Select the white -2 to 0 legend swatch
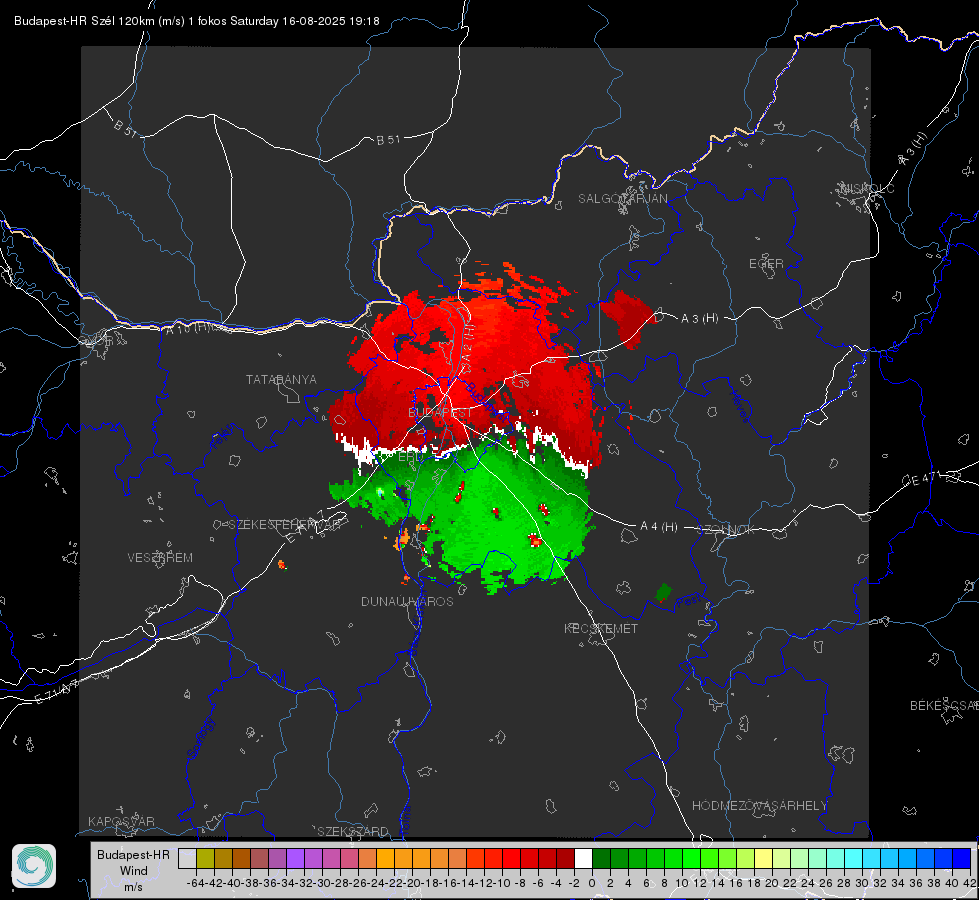Viewport: 979px width, 900px height. pyautogui.click(x=583, y=859)
